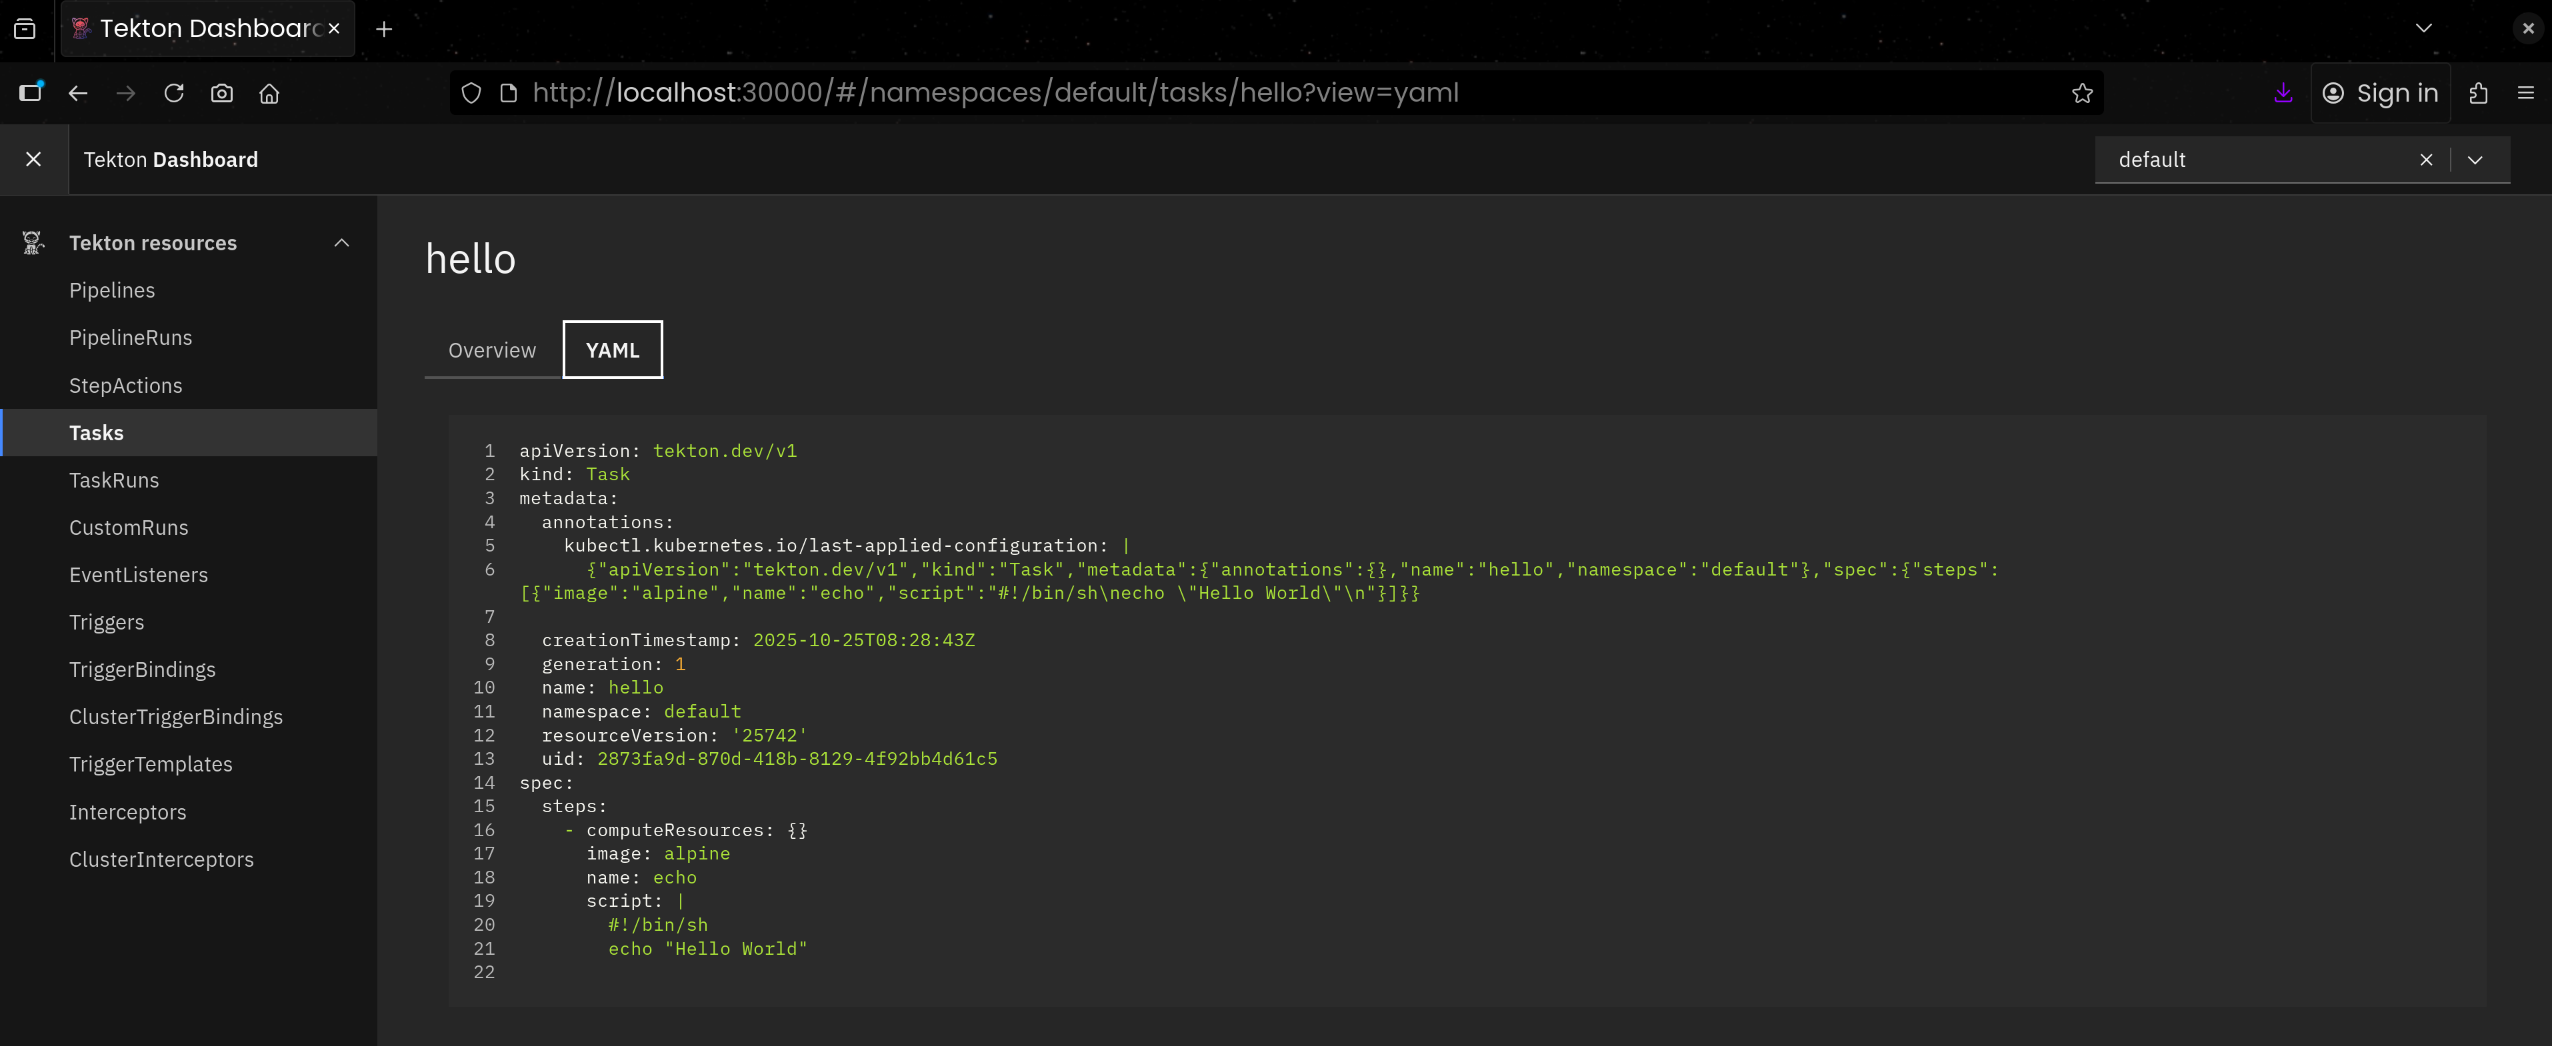This screenshot has width=2552, height=1046.
Task: Navigate to TriggerBindings
Action: tap(143, 670)
